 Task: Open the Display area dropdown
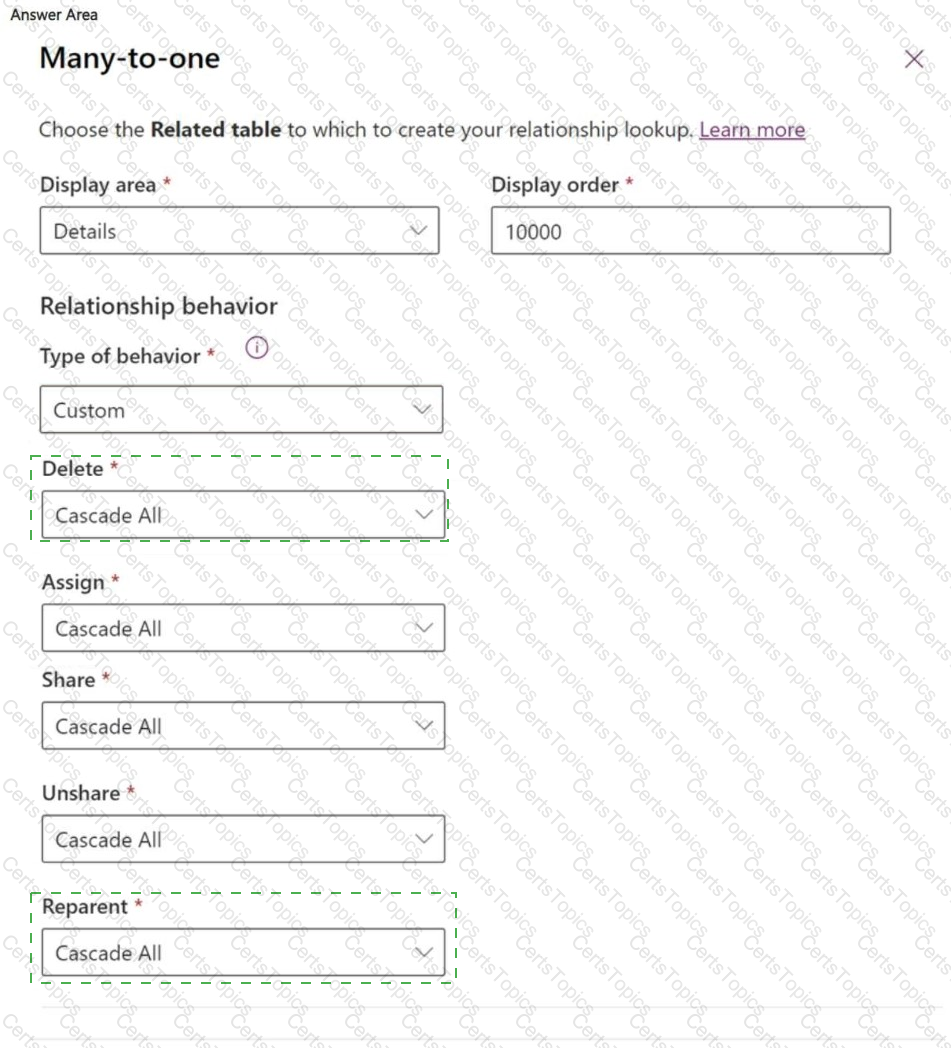click(238, 231)
